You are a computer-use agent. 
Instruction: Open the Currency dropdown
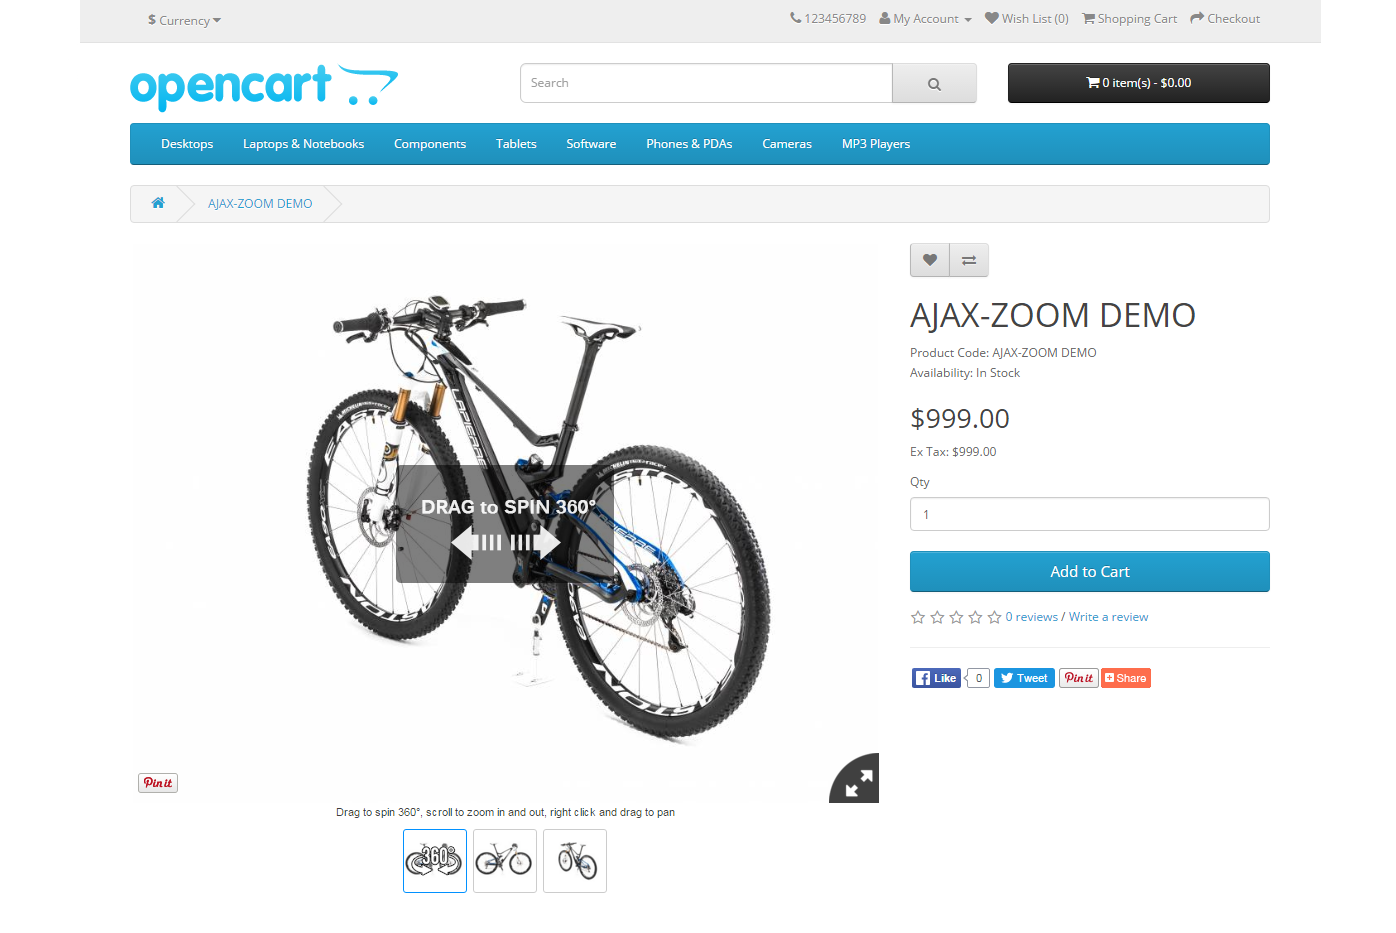point(184,20)
